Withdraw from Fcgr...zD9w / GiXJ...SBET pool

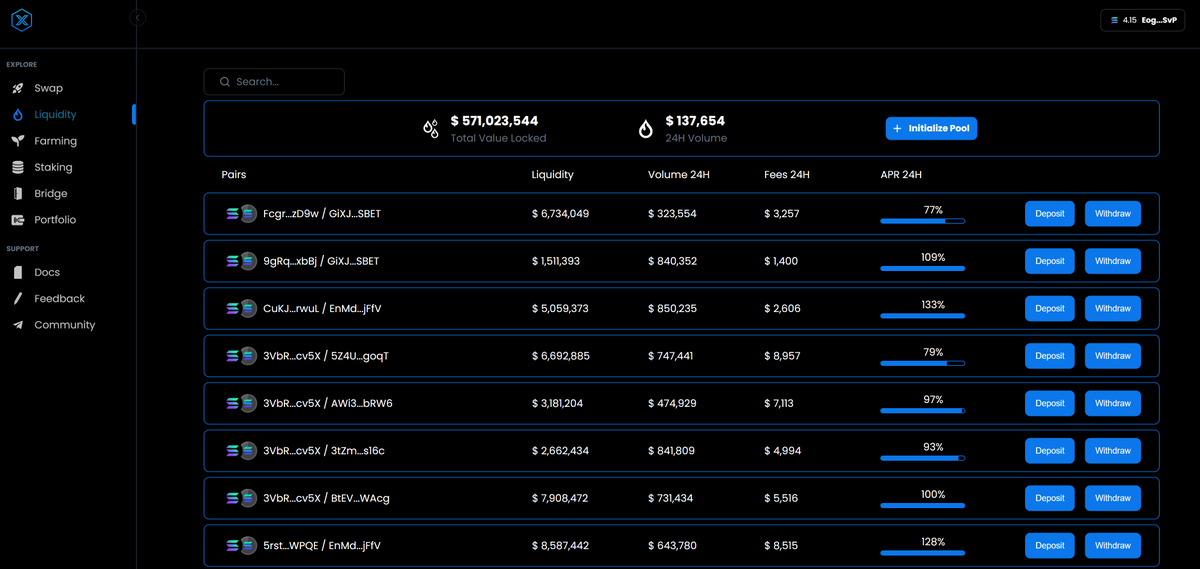pos(1113,213)
